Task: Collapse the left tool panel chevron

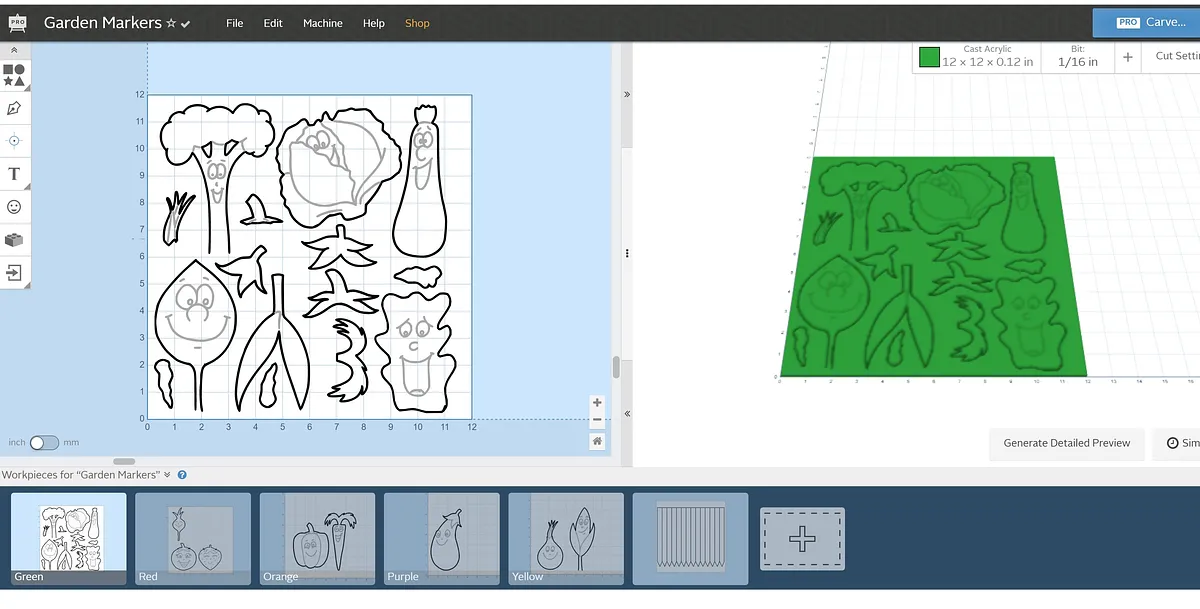Action: click(x=14, y=49)
